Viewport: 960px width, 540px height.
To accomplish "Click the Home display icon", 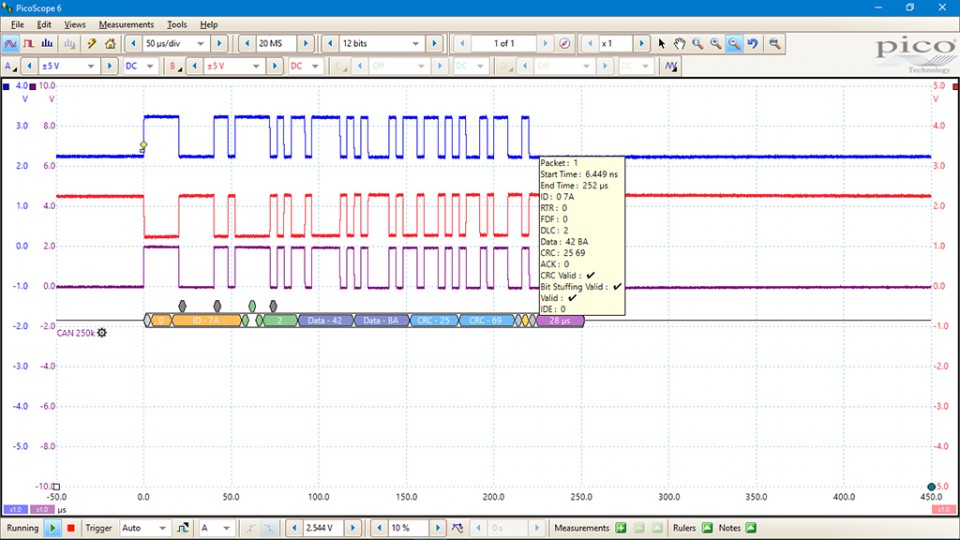I will tap(110, 44).
